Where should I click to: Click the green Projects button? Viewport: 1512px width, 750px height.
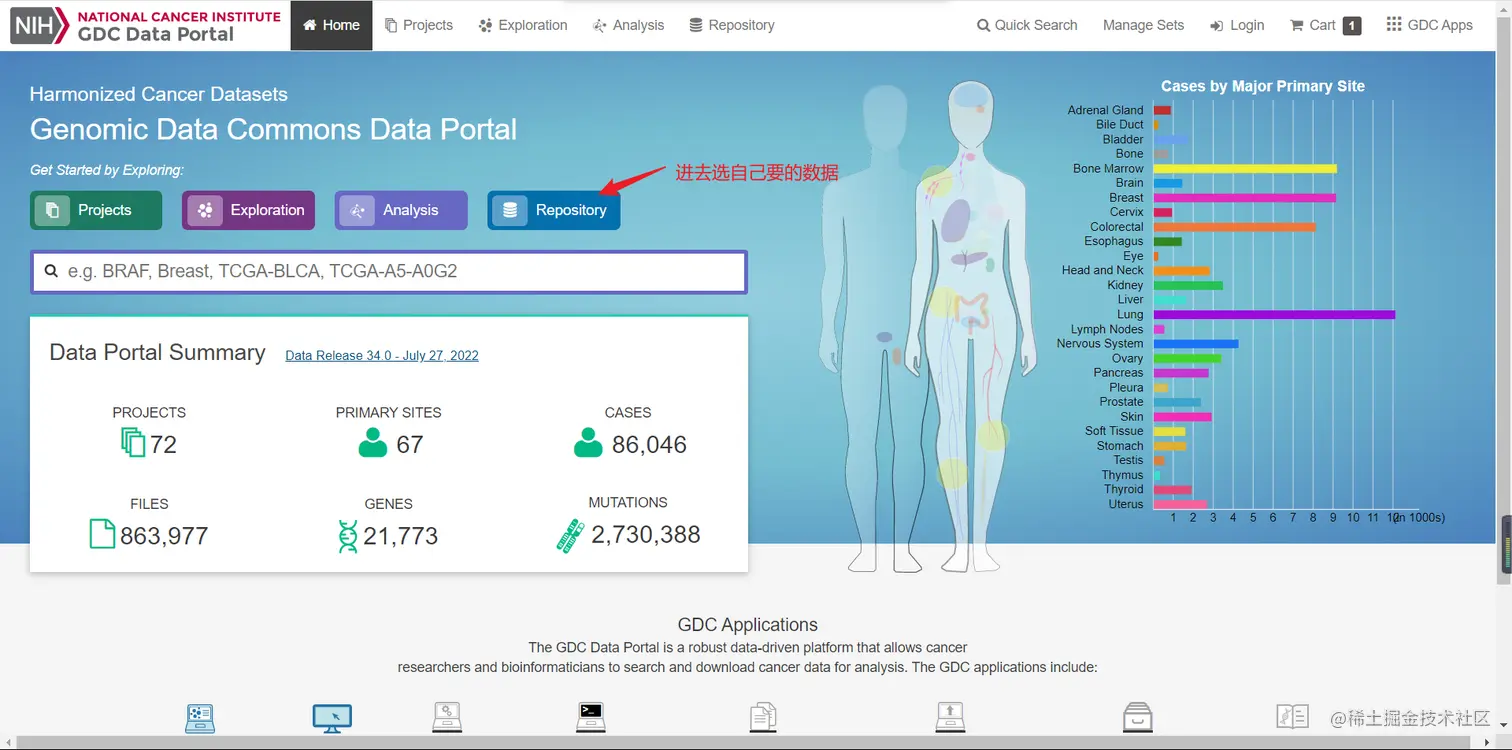tap(95, 210)
